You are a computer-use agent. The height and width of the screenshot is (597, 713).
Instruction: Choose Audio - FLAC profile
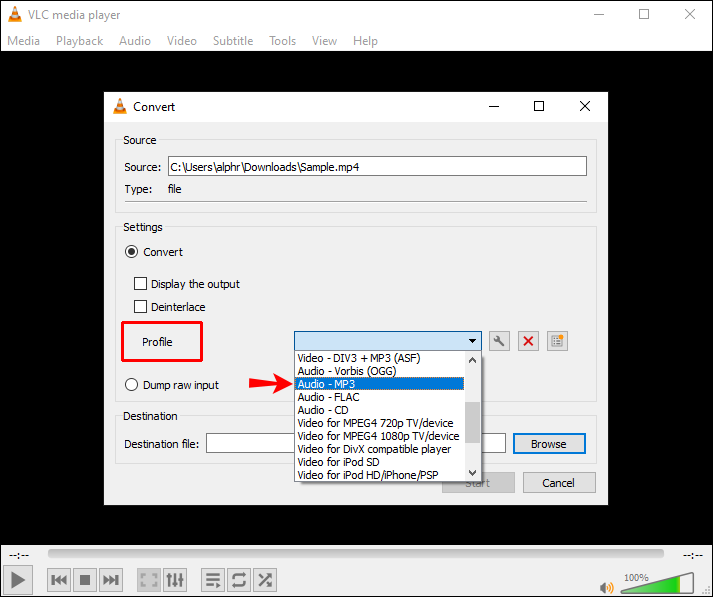point(380,397)
